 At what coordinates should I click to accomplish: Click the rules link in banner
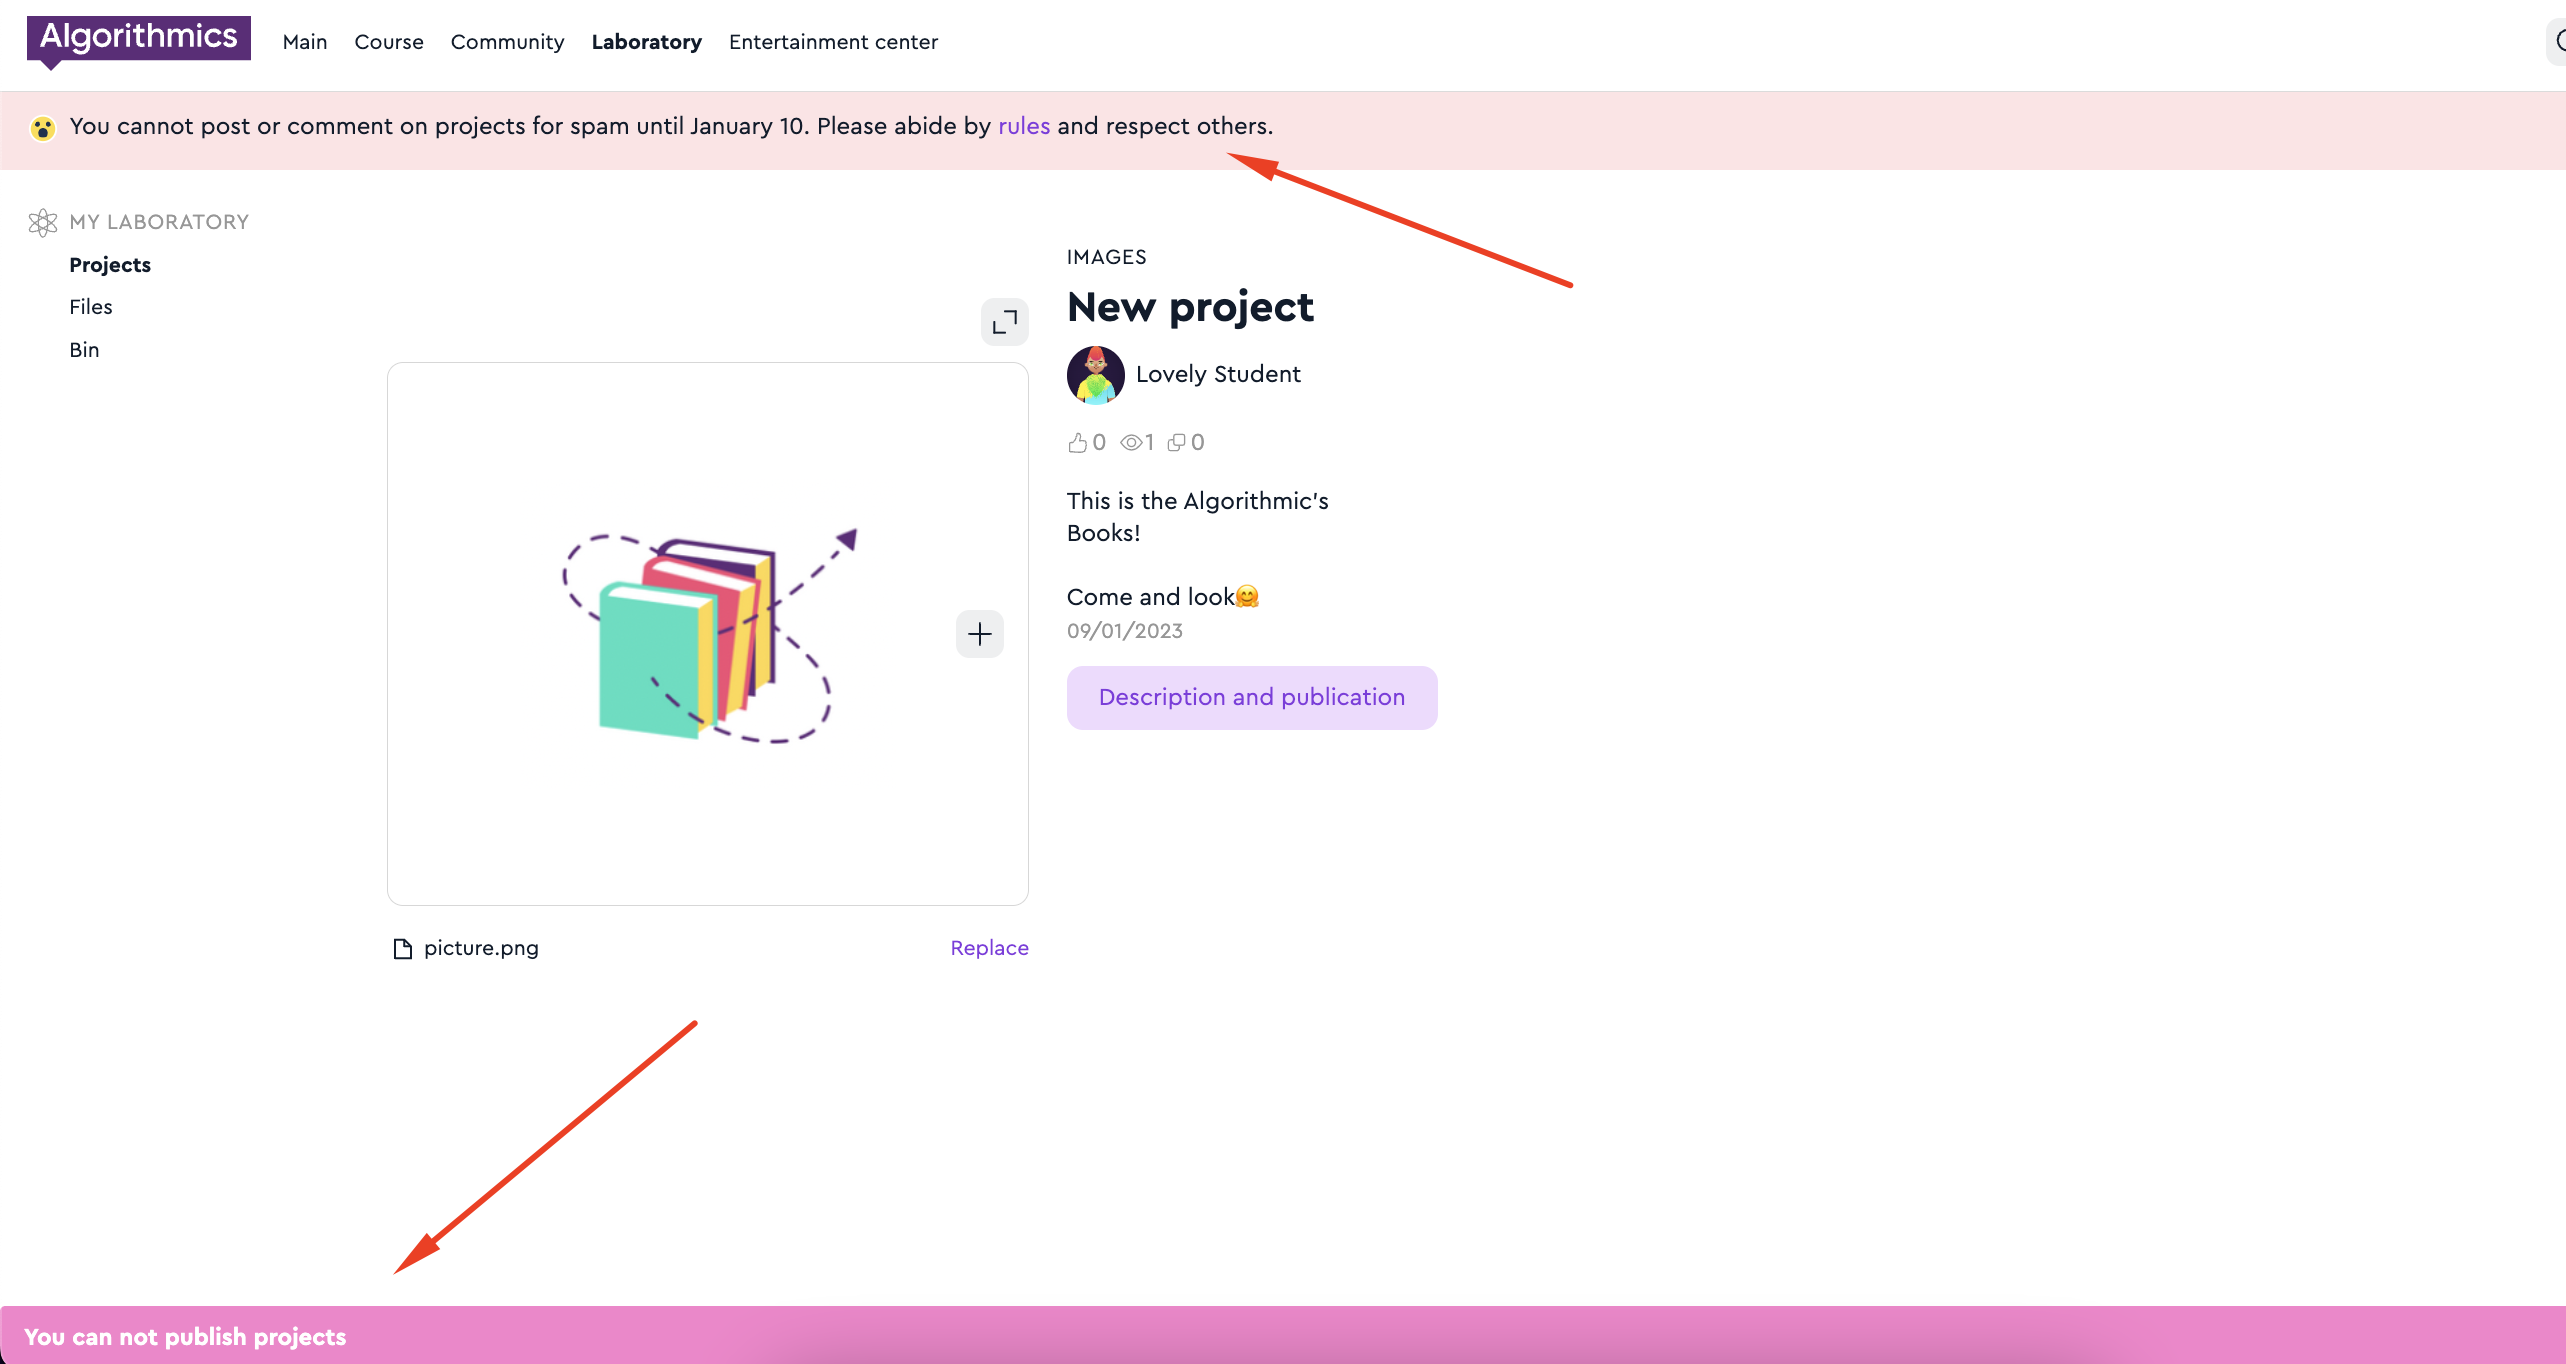pyautogui.click(x=1023, y=126)
